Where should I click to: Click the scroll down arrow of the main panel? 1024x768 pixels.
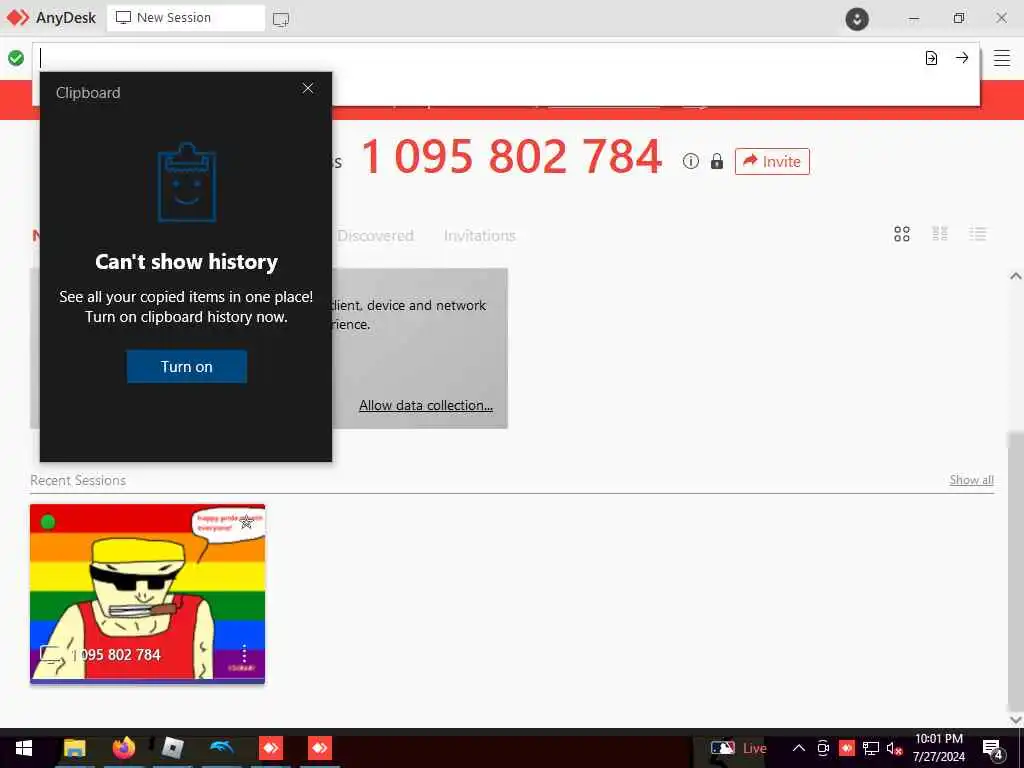point(1016,720)
